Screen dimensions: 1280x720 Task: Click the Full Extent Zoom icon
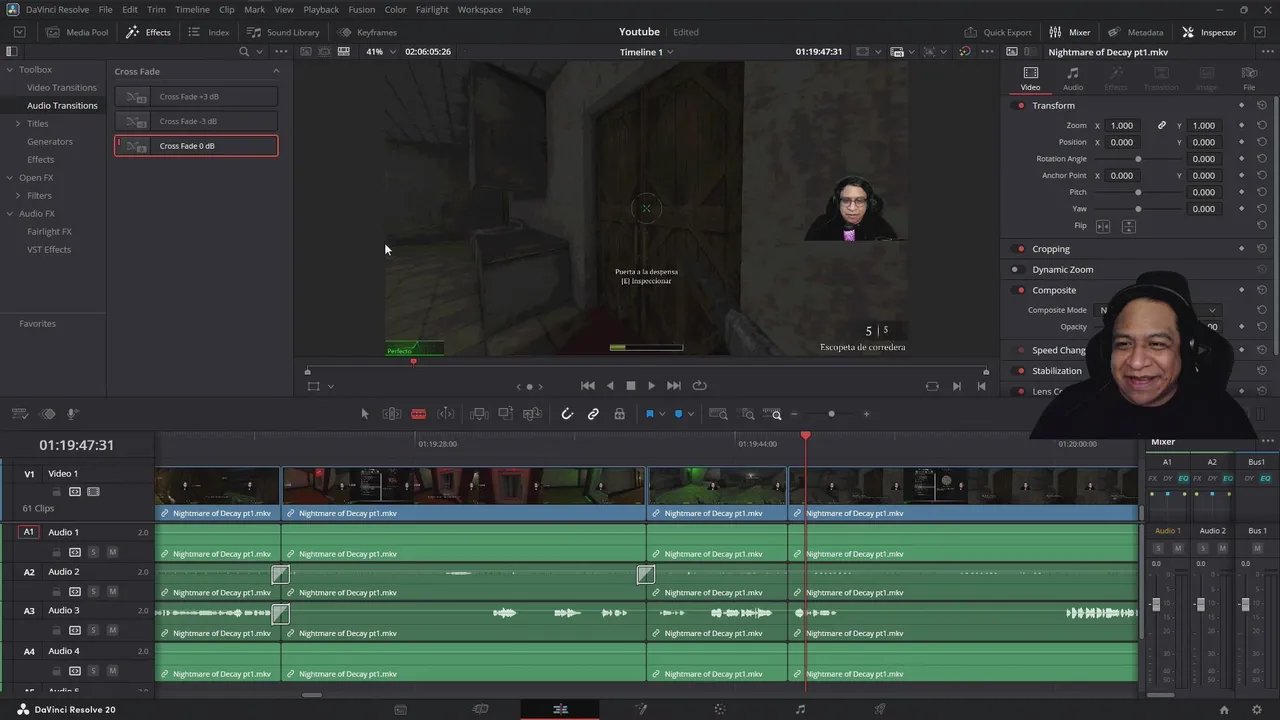click(x=718, y=414)
